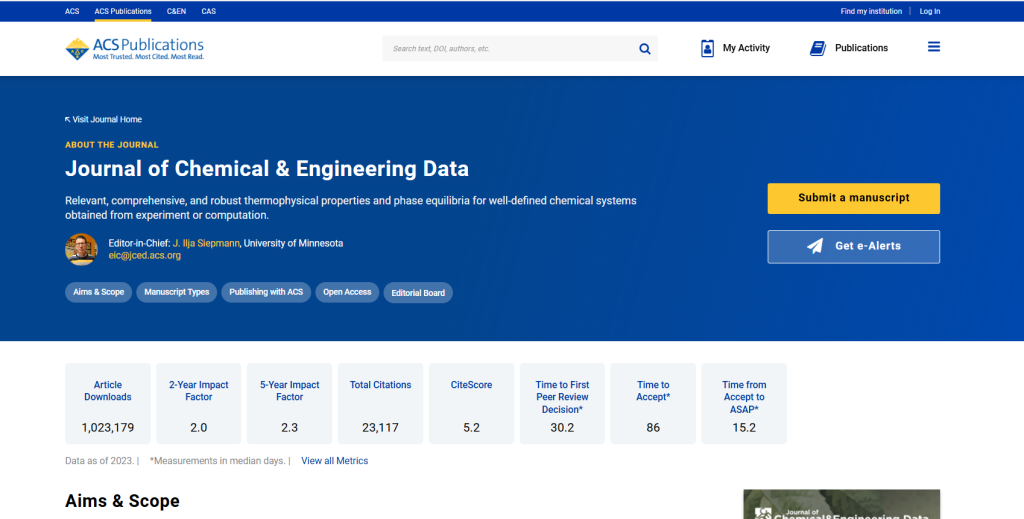Click the ABOUT THE JOURNAL label

pos(112,145)
